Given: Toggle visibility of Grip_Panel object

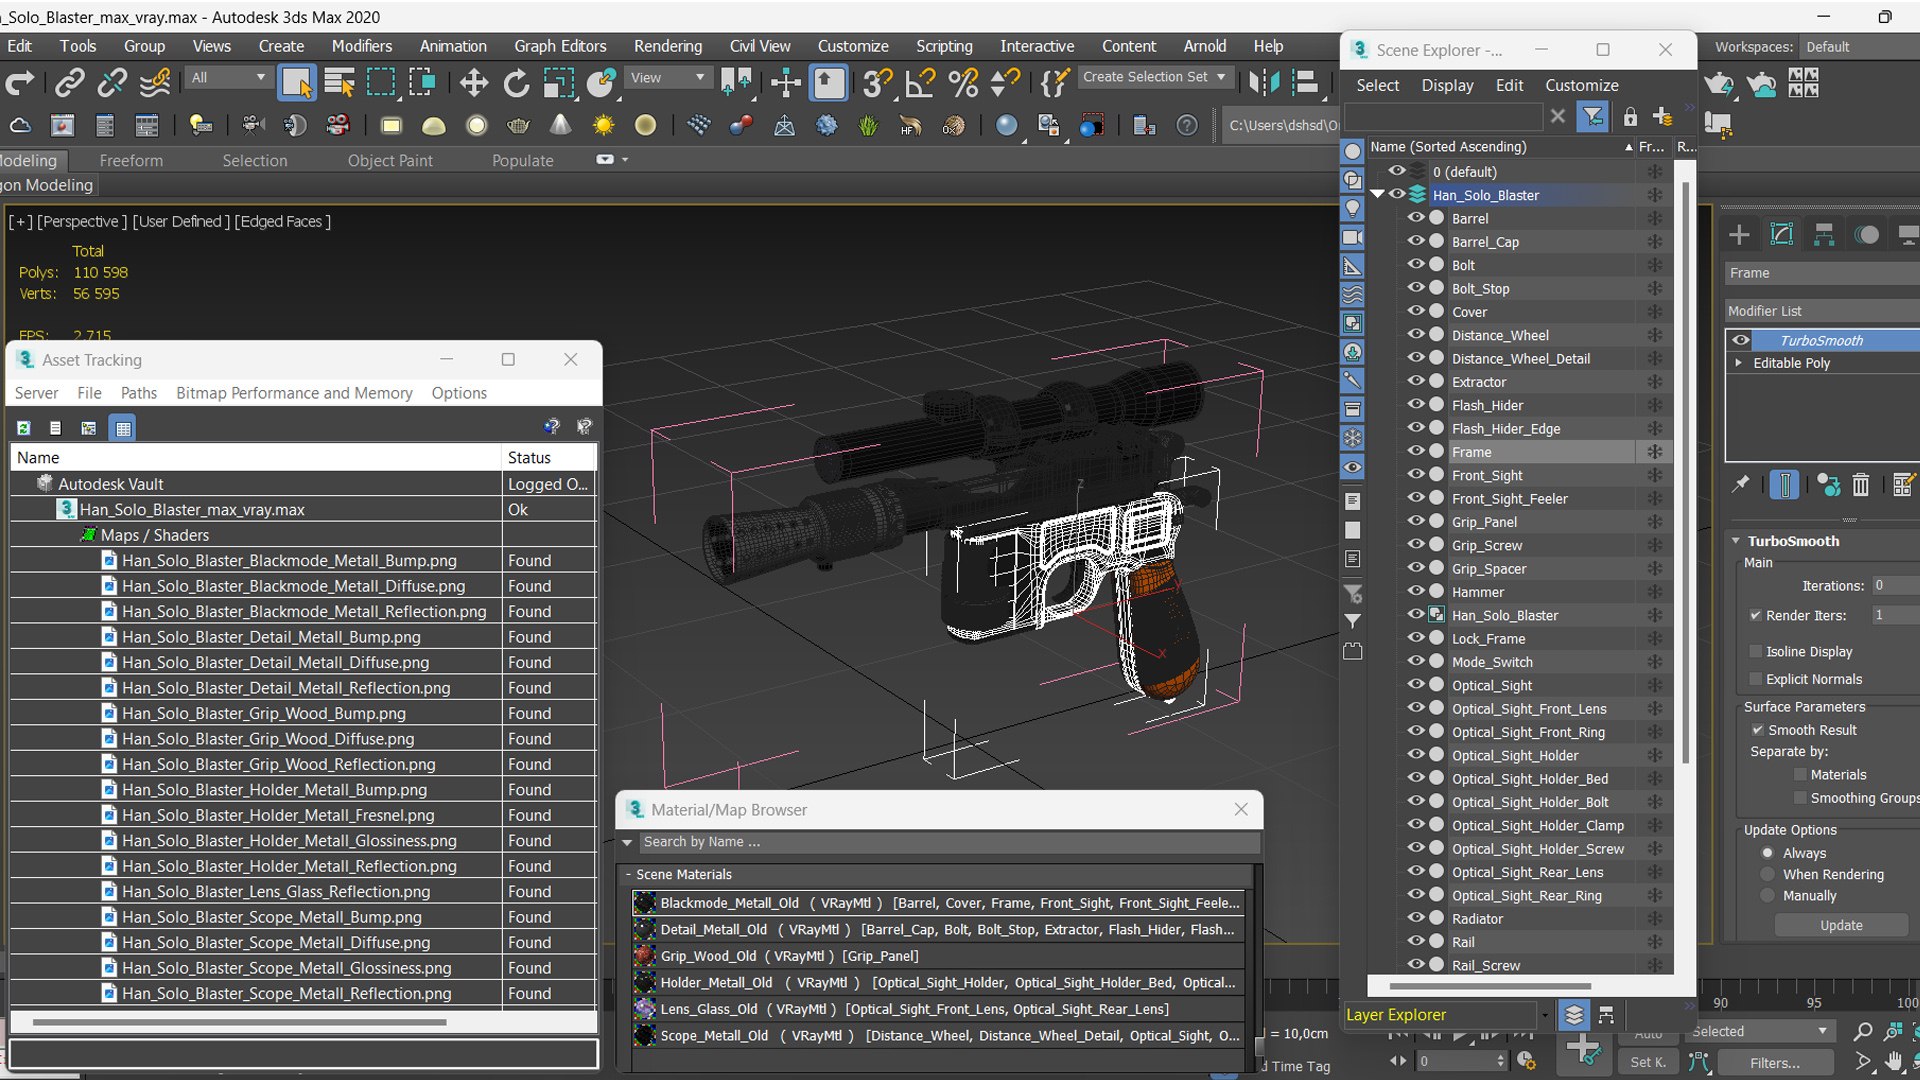Looking at the screenshot, I should [1415, 521].
